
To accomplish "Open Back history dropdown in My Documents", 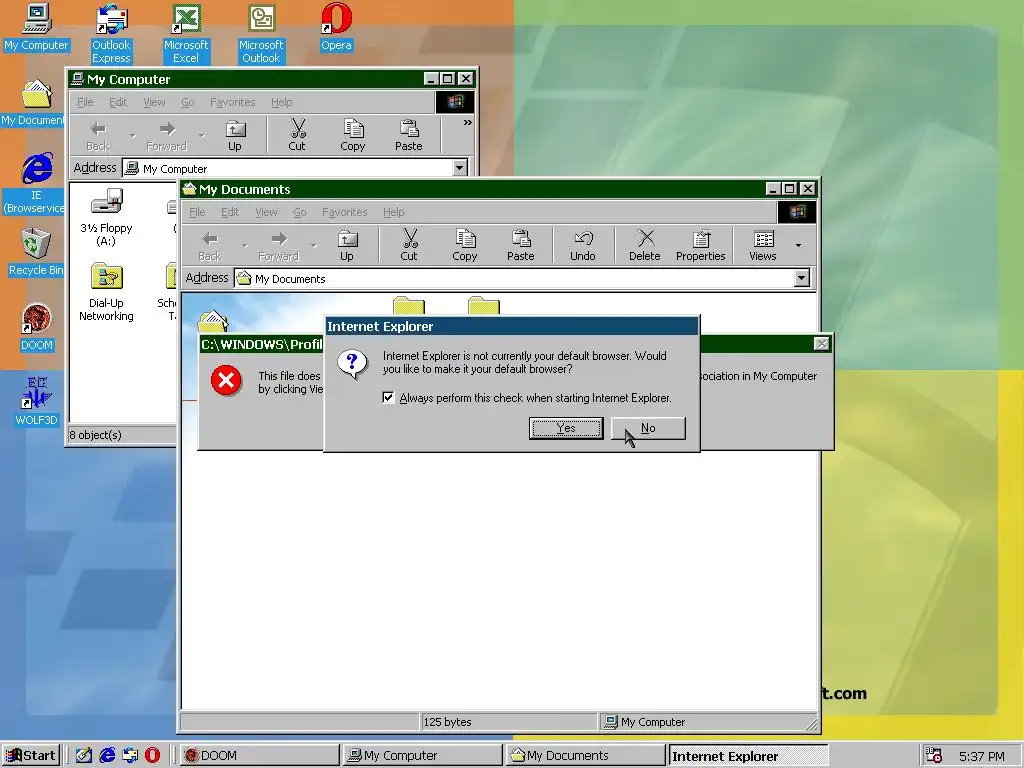I will tap(245, 246).
